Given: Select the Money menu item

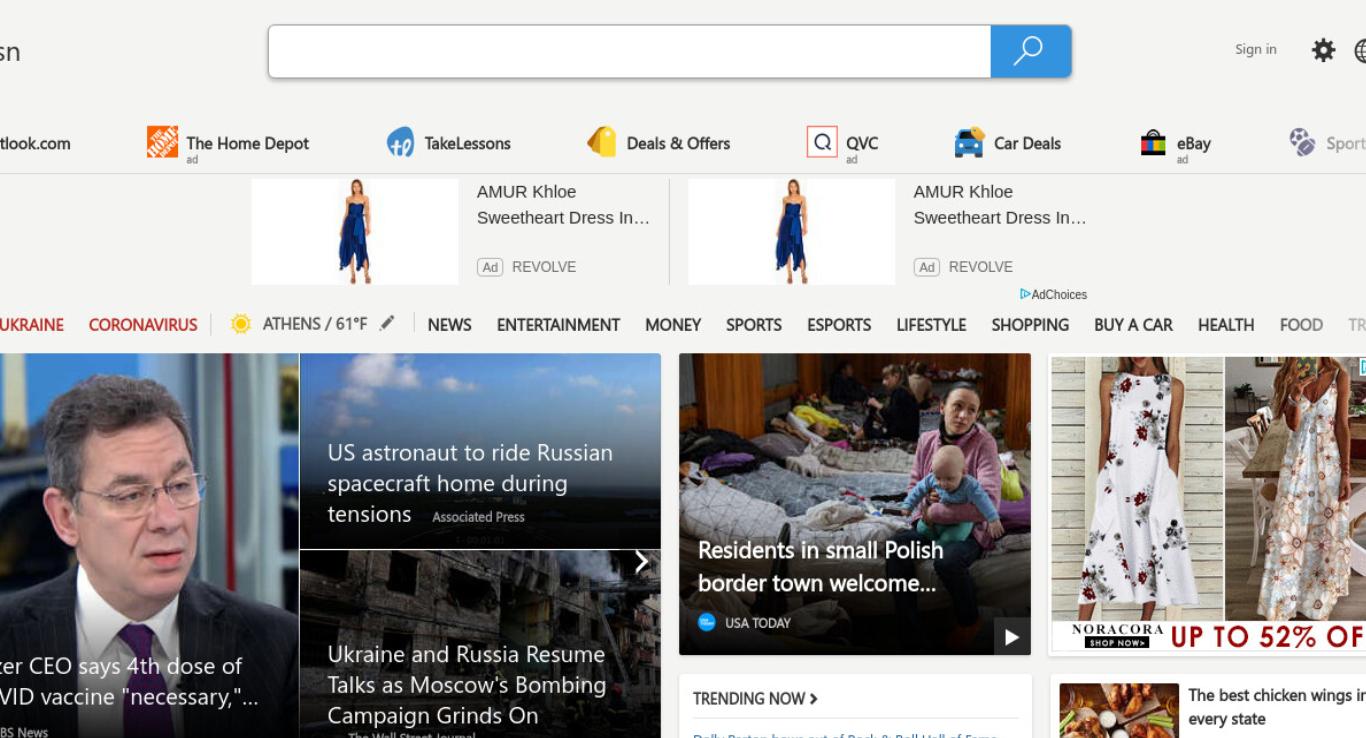Looking at the screenshot, I should (673, 325).
